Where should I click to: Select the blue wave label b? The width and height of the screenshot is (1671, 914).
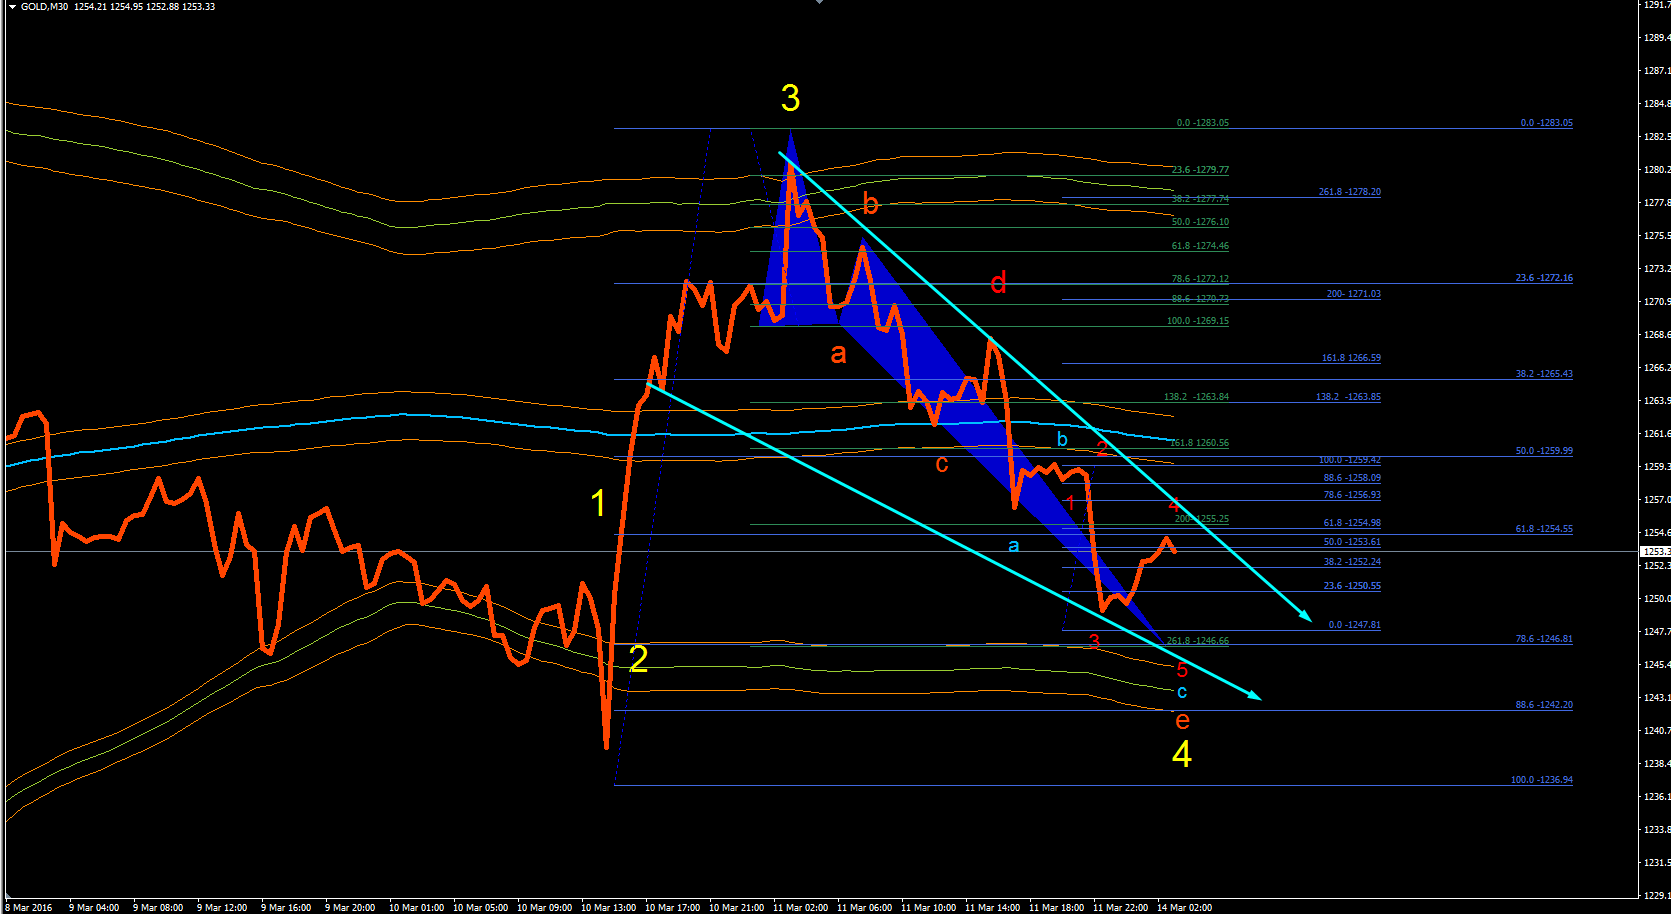1062,439
